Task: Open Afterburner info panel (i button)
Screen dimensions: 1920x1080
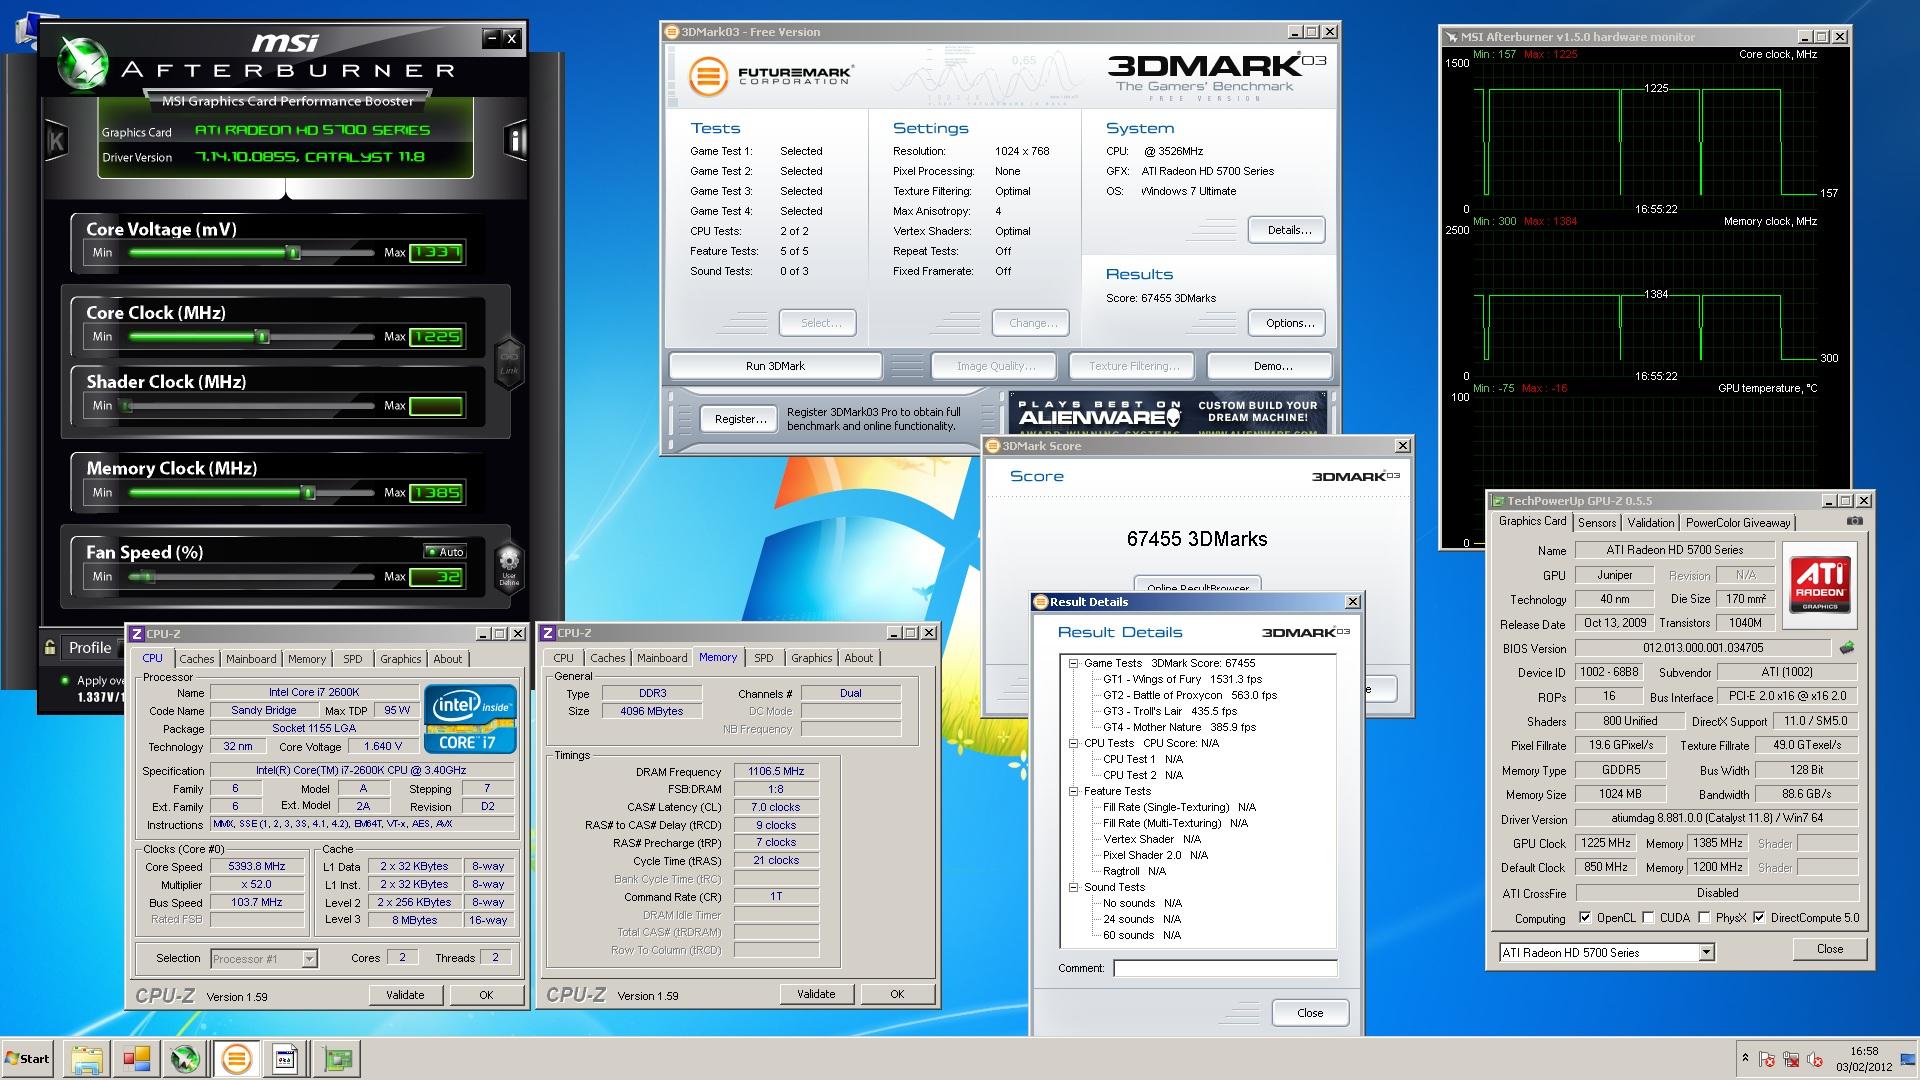Action: (517, 141)
